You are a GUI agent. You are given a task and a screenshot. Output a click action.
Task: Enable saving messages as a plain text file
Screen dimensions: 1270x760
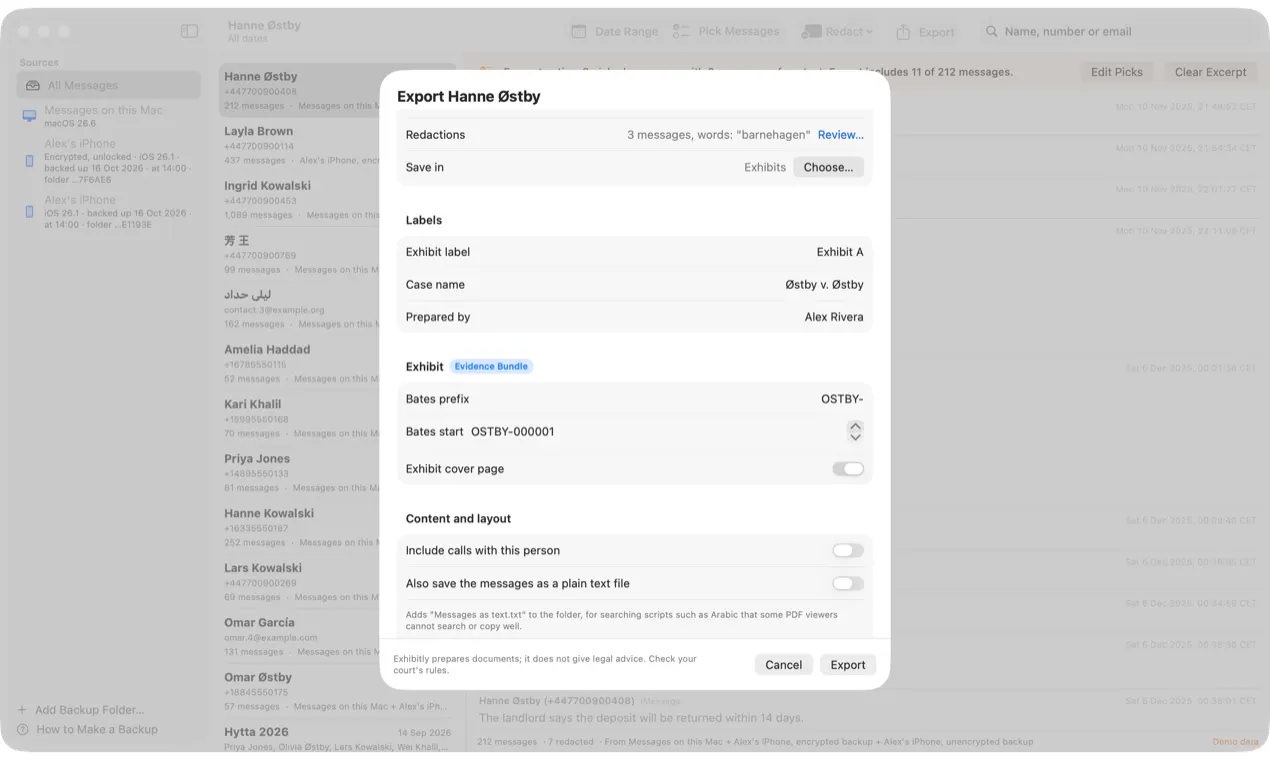[x=848, y=584]
